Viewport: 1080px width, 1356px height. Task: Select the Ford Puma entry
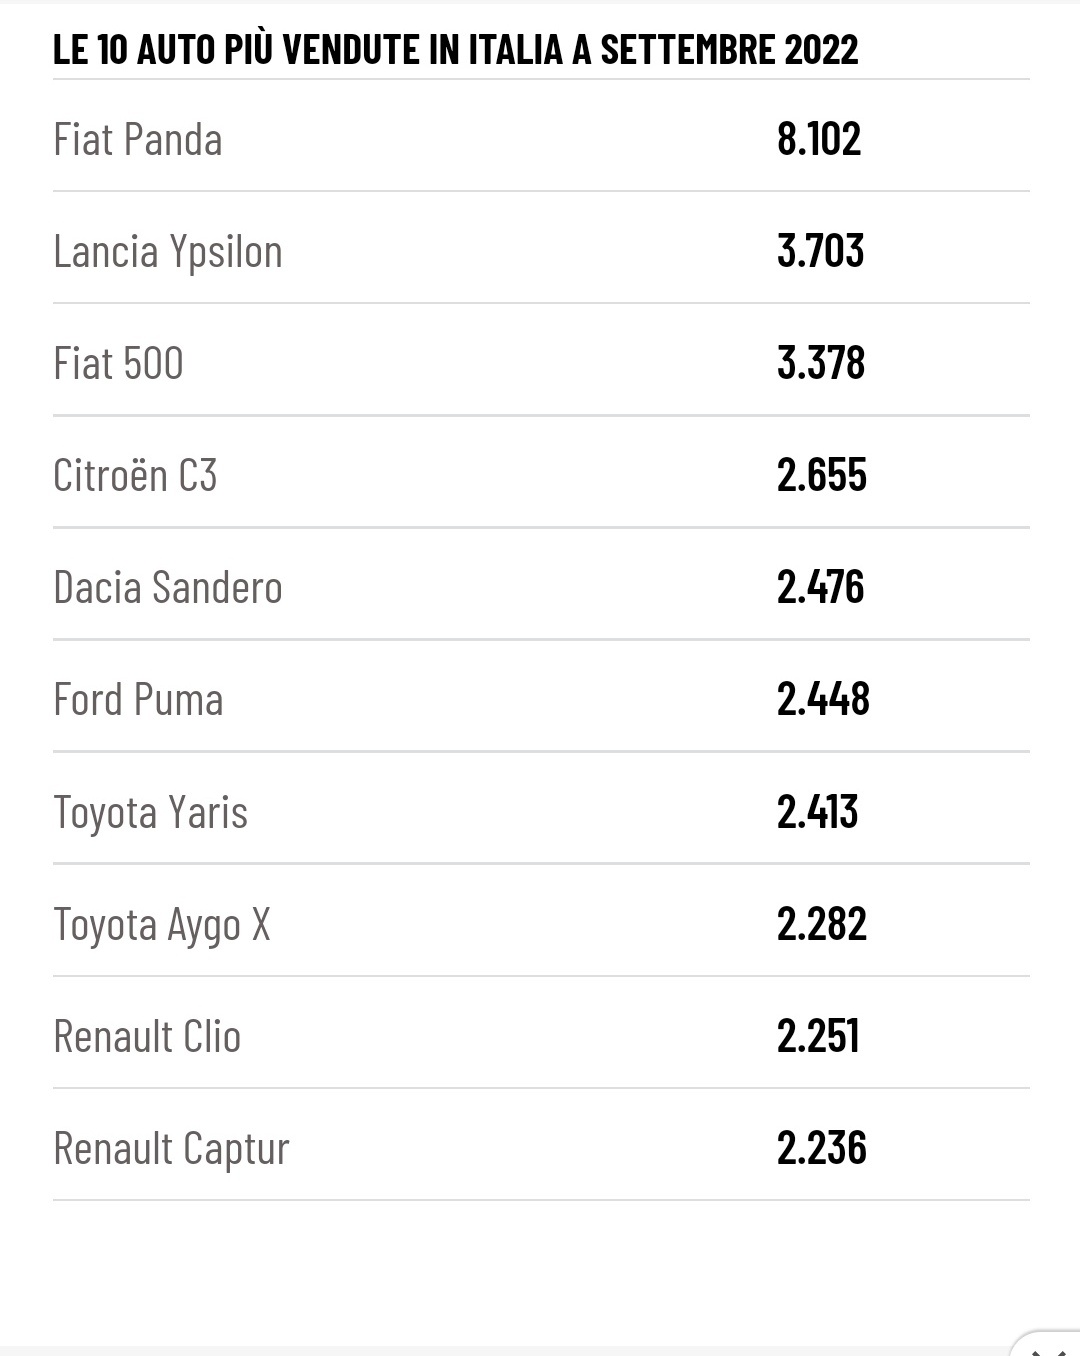138,699
